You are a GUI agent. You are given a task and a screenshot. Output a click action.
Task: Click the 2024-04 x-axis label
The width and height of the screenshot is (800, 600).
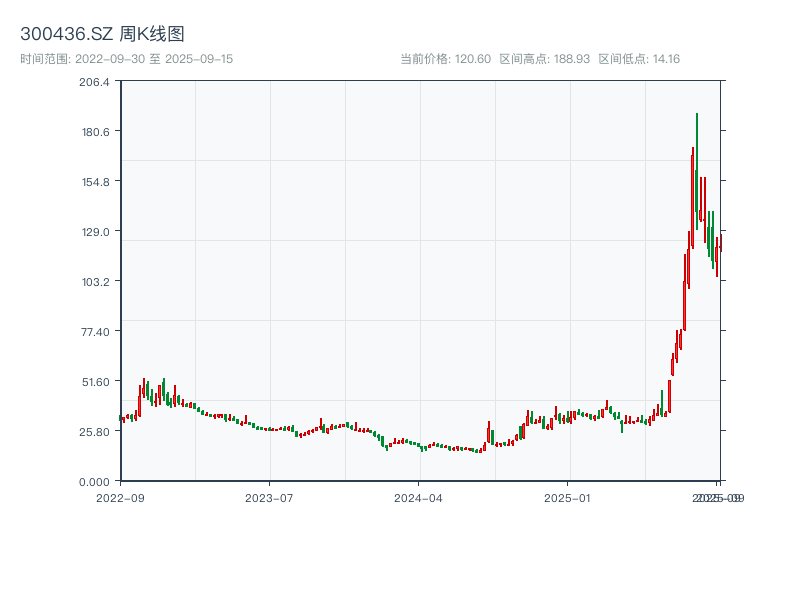point(418,498)
